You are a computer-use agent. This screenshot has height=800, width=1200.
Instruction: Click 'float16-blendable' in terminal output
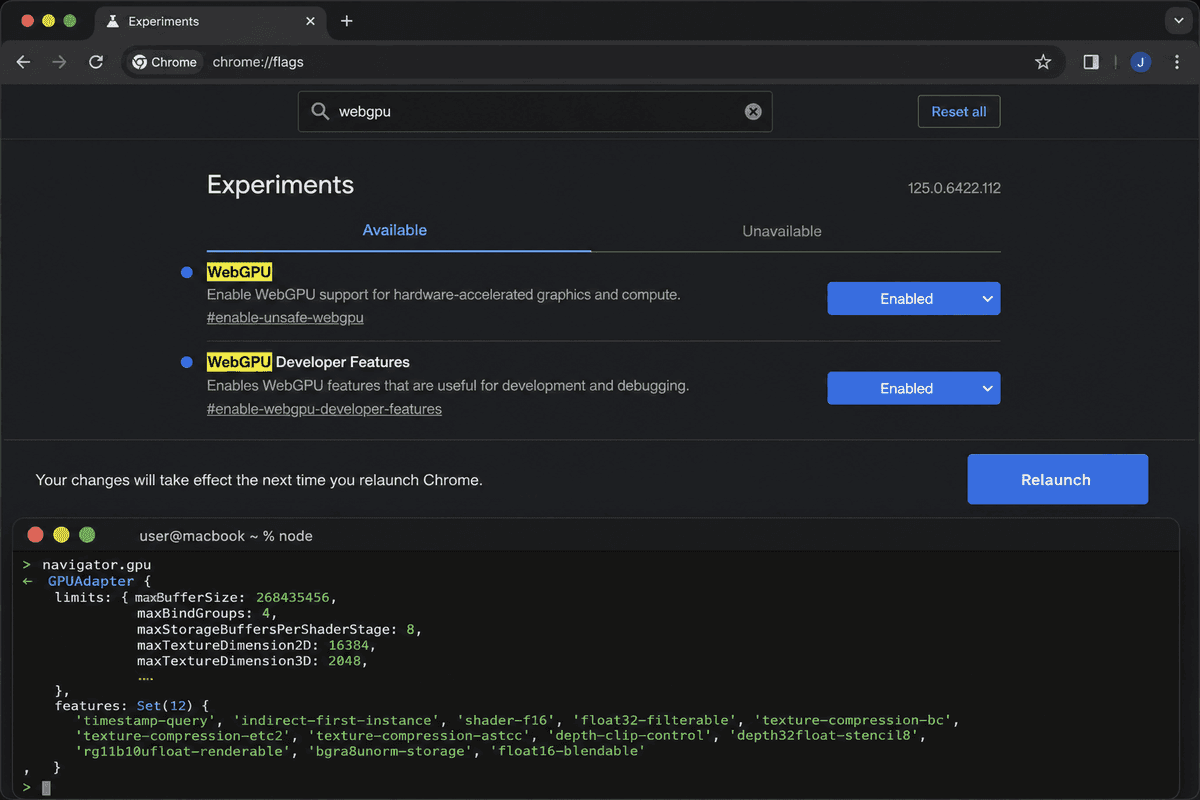[x=567, y=751]
